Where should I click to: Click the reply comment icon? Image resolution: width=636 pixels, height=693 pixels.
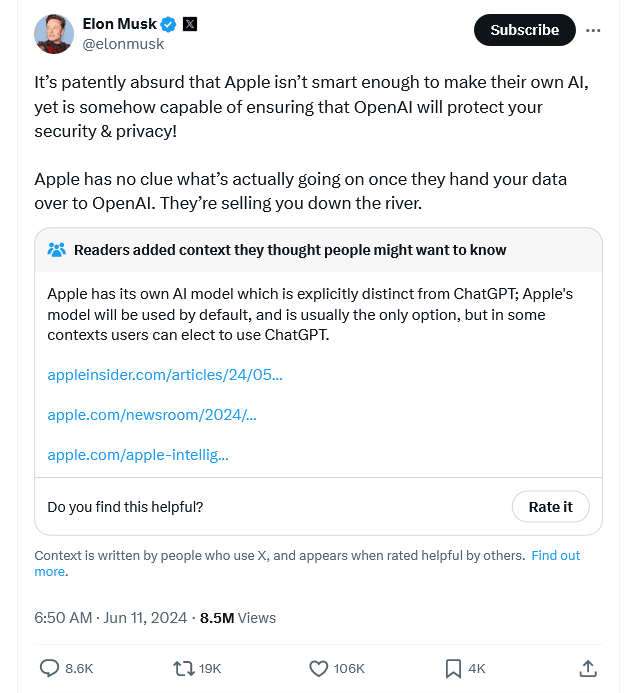point(48,668)
